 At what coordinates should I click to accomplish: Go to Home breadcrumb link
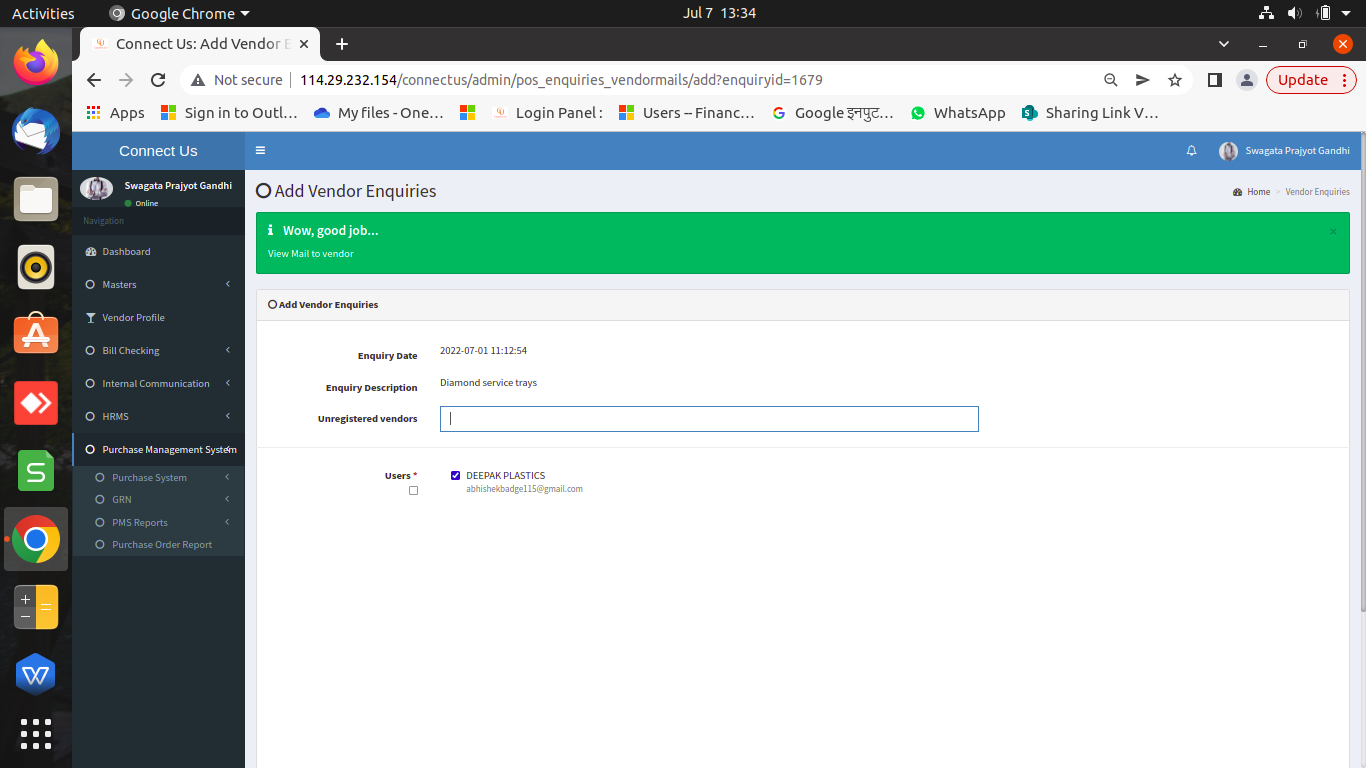click(1258, 192)
